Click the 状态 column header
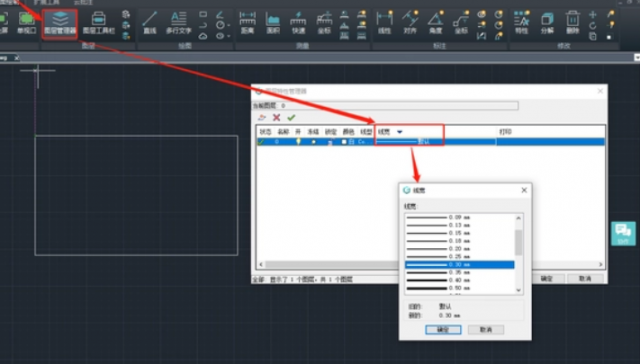640x364 pixels. click(x=266, y=132)
